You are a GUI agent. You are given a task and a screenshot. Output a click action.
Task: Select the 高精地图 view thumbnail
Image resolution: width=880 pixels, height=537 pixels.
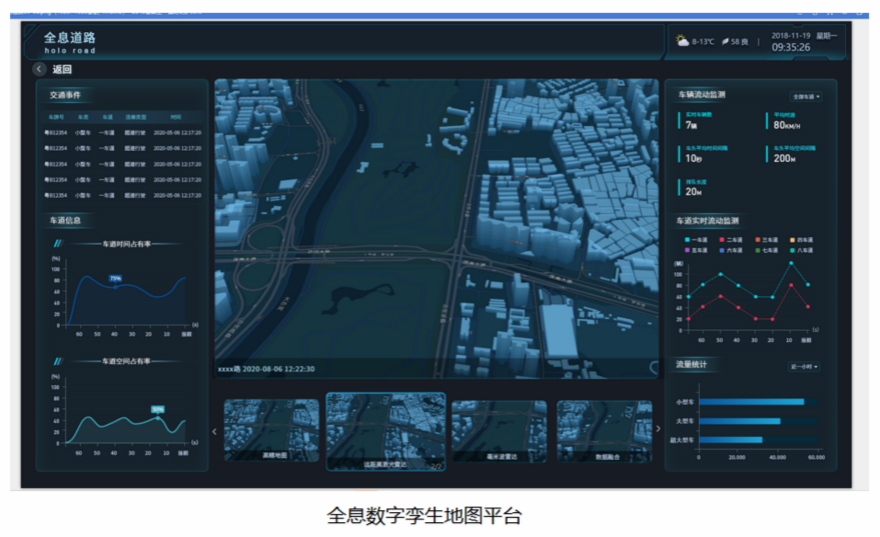(x=271, y=430)
